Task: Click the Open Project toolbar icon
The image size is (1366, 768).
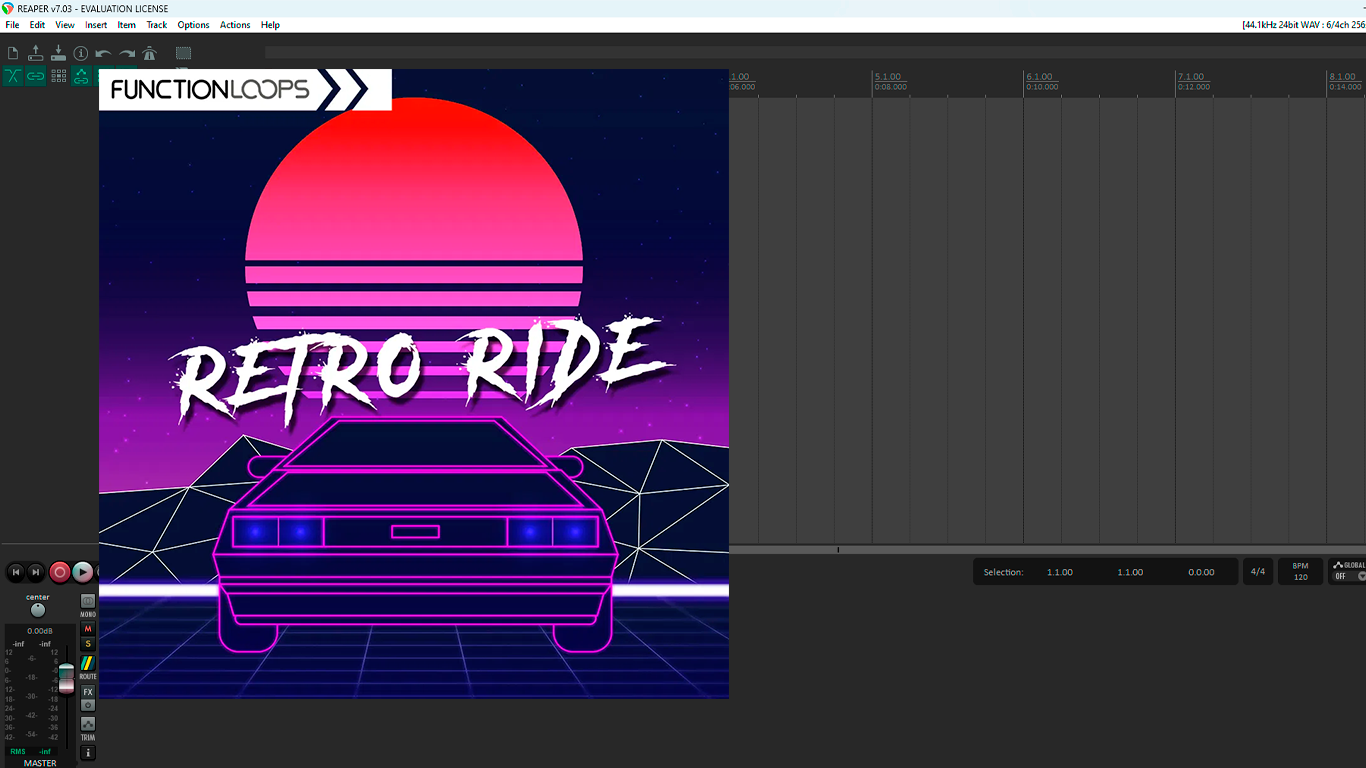Action: (36, 53)
